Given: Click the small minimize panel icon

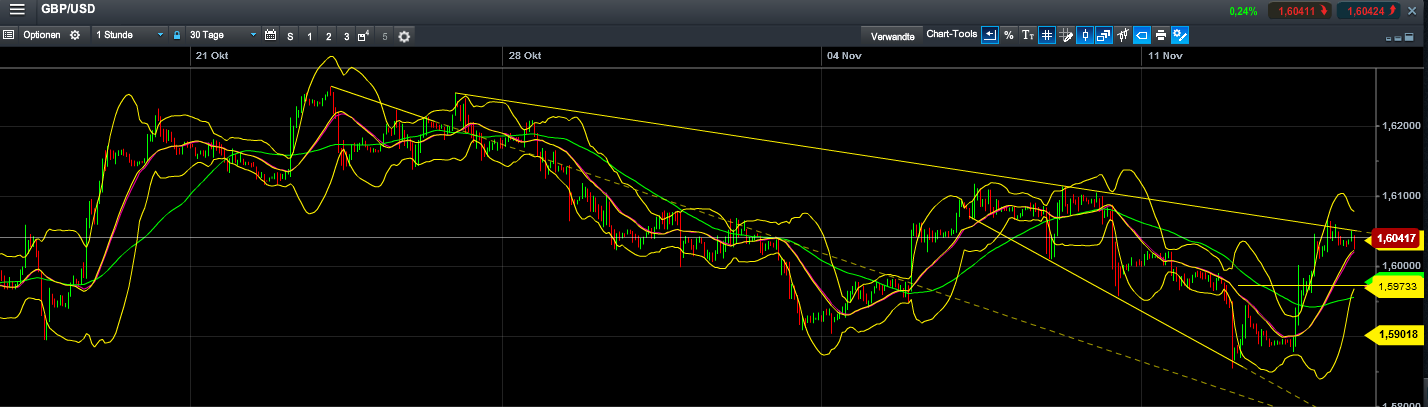Looking at the screenshot, I should (x=1389, y=38).
